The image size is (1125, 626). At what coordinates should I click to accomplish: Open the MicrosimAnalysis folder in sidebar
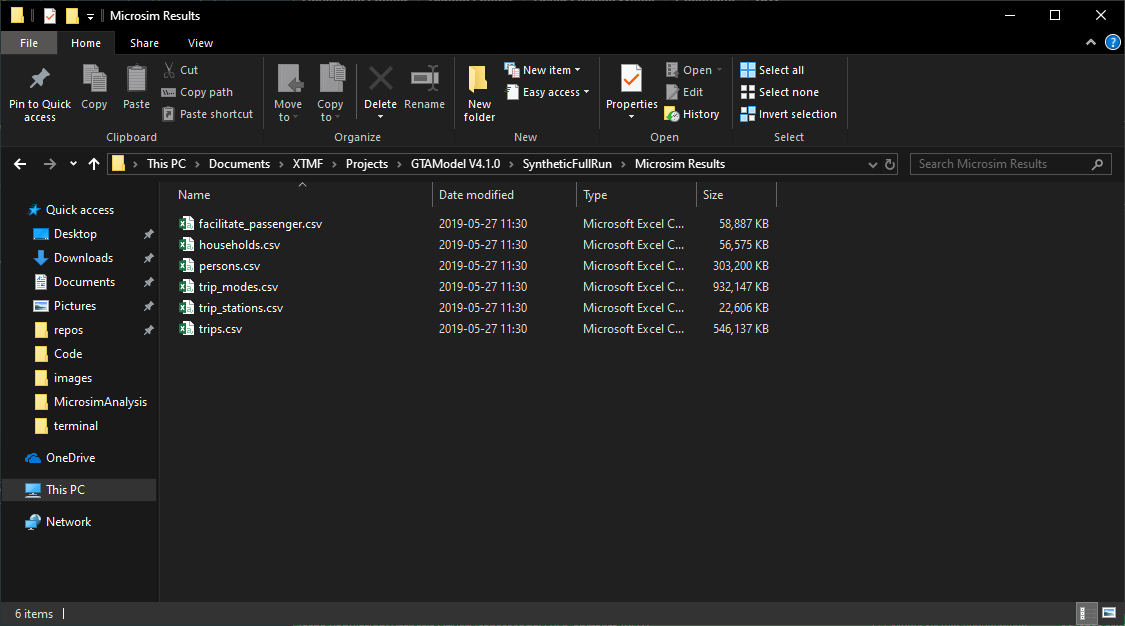(100, 402)
